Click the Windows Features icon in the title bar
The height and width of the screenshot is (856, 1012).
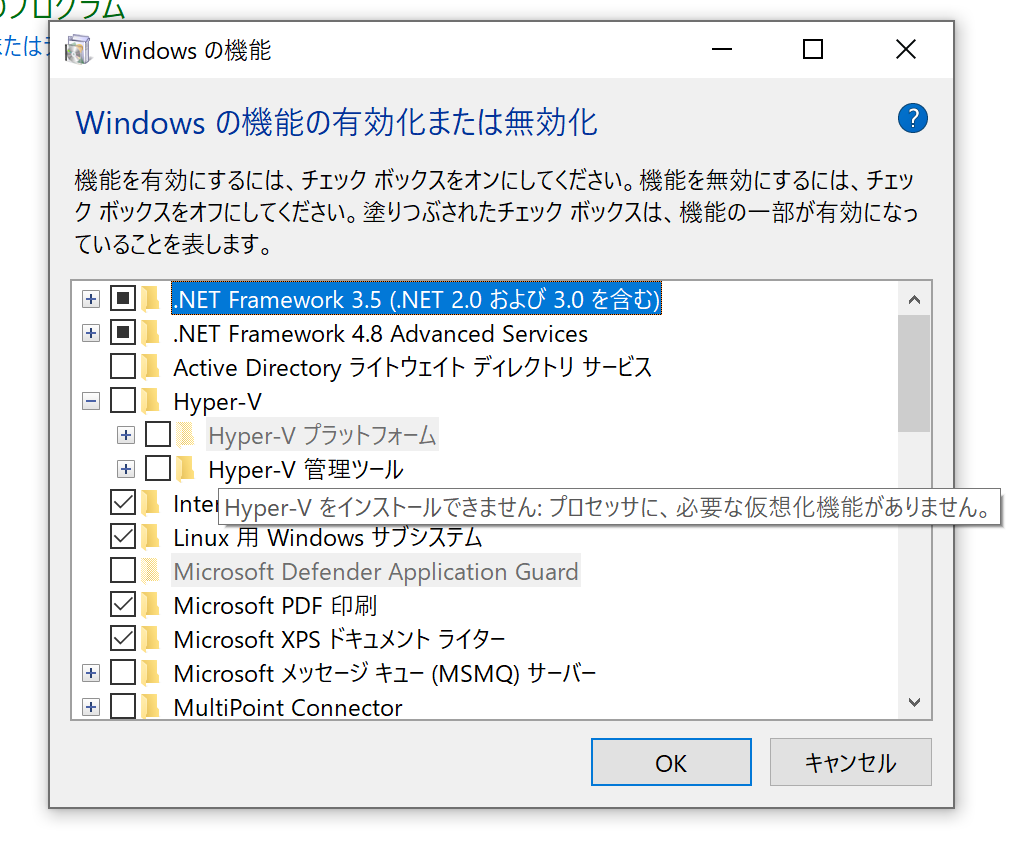[76, 48]
